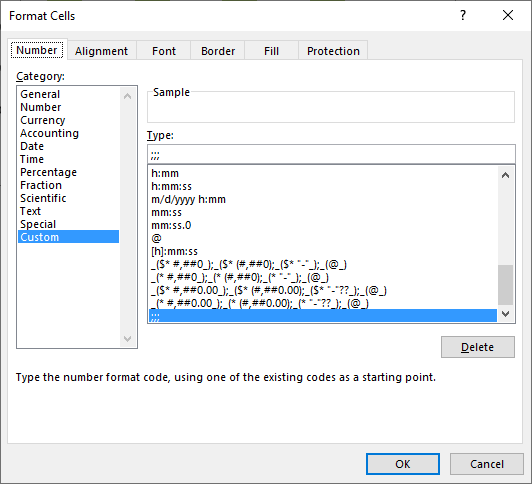Delete the selected custom format

(478, 347)
